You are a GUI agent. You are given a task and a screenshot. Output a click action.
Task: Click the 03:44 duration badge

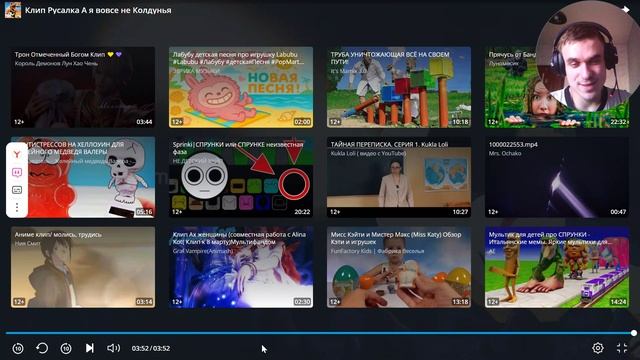(x=144, y=122)
